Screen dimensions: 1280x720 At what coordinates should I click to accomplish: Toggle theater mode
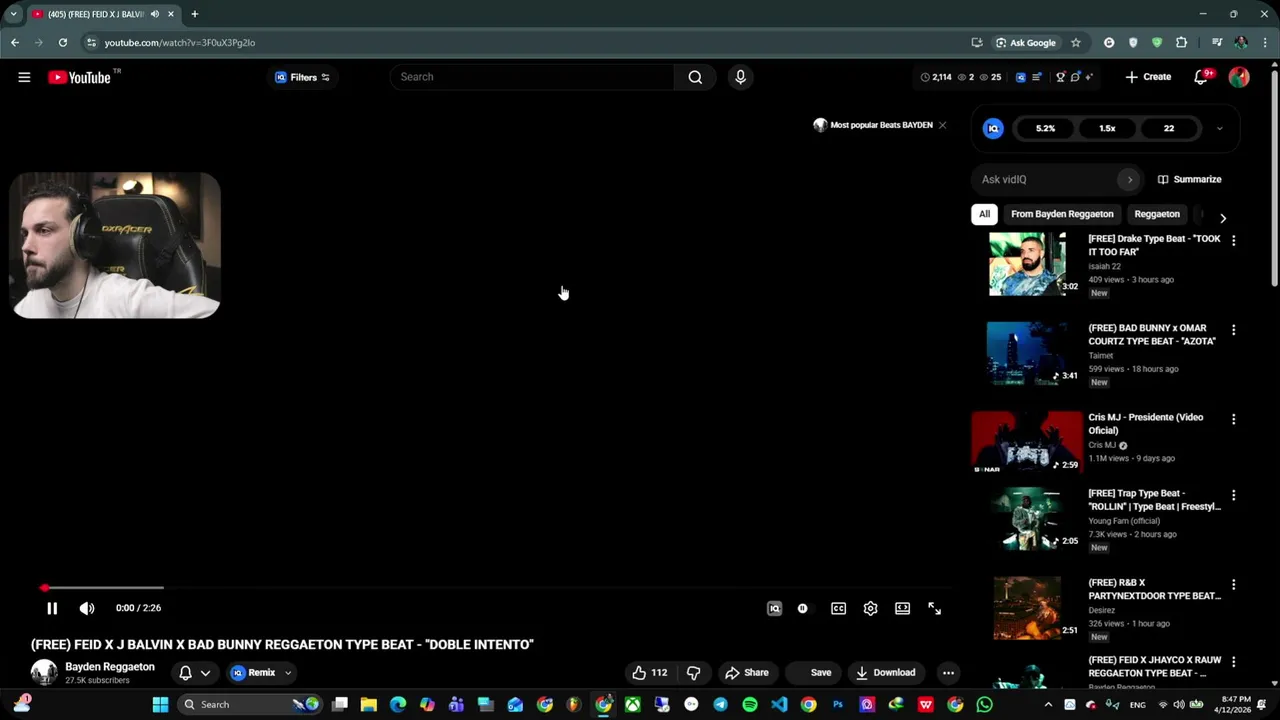click(x=902, y=608)
